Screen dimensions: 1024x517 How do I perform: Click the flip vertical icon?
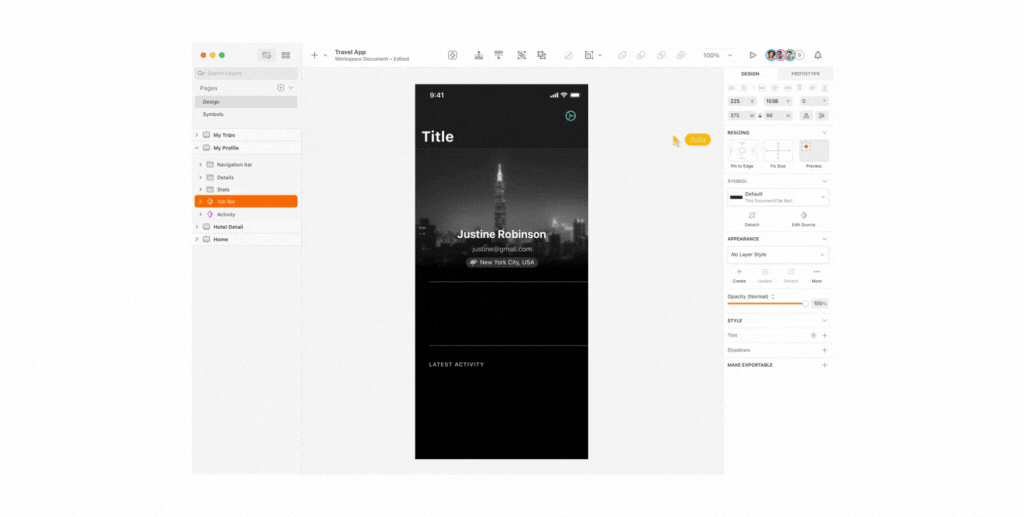[822, 116]
